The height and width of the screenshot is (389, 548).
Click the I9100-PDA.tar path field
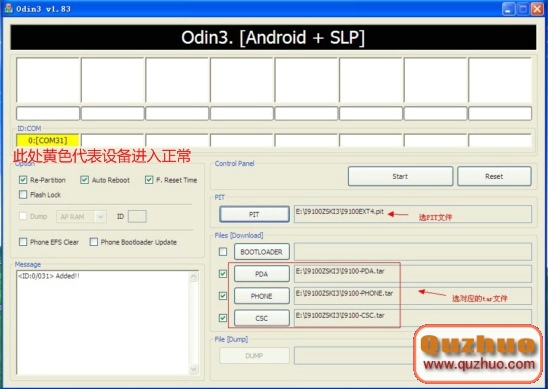(413, 274)
